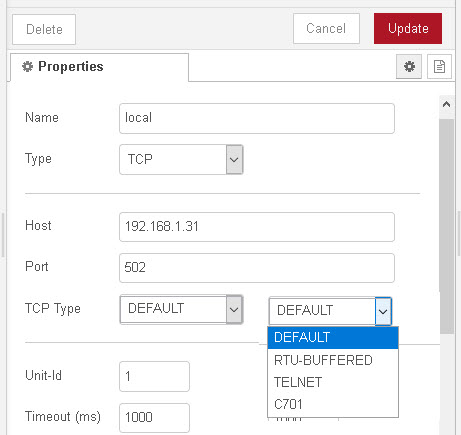Edit the Timeout (ms) field
461x435 pixels.
click(x=154, y=417)
